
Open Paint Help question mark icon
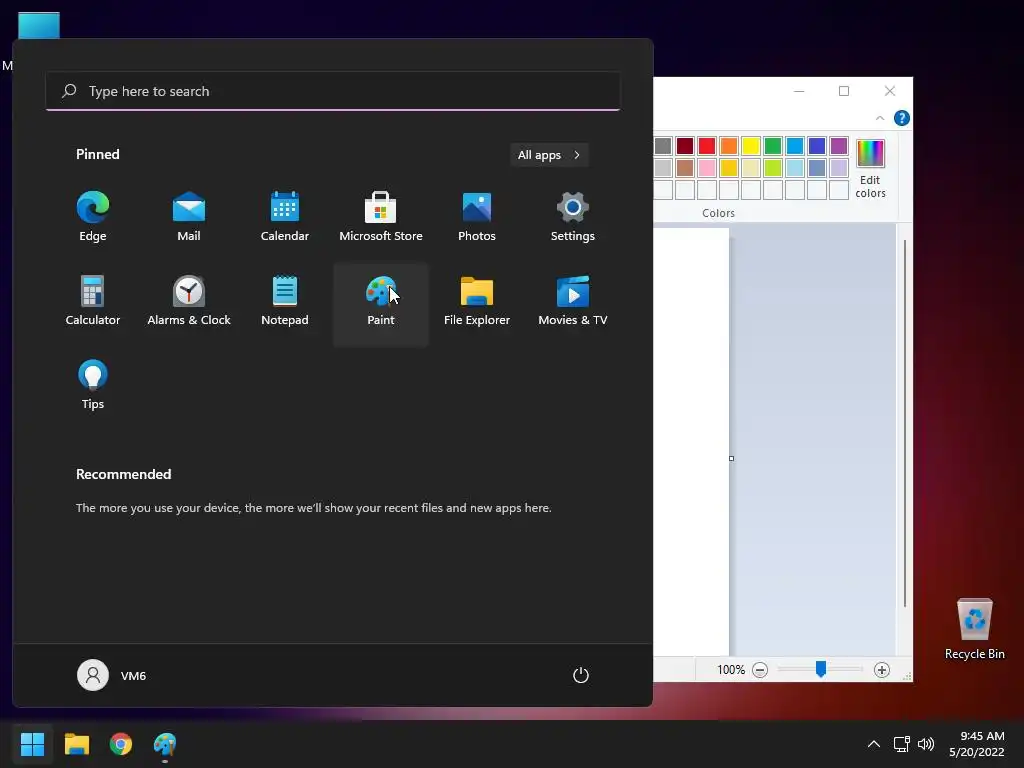[902, 118]
